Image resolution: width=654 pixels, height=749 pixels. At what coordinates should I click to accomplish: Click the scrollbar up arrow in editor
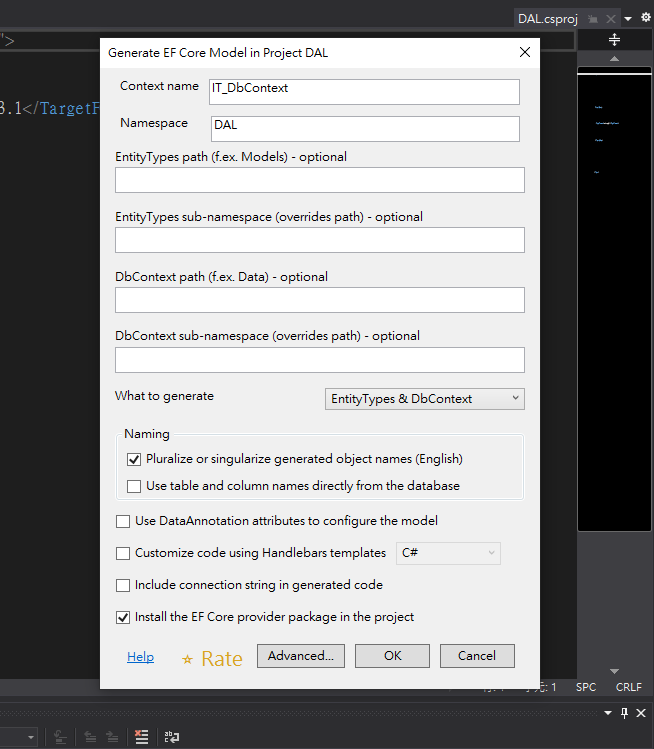(x=614, y=58)
